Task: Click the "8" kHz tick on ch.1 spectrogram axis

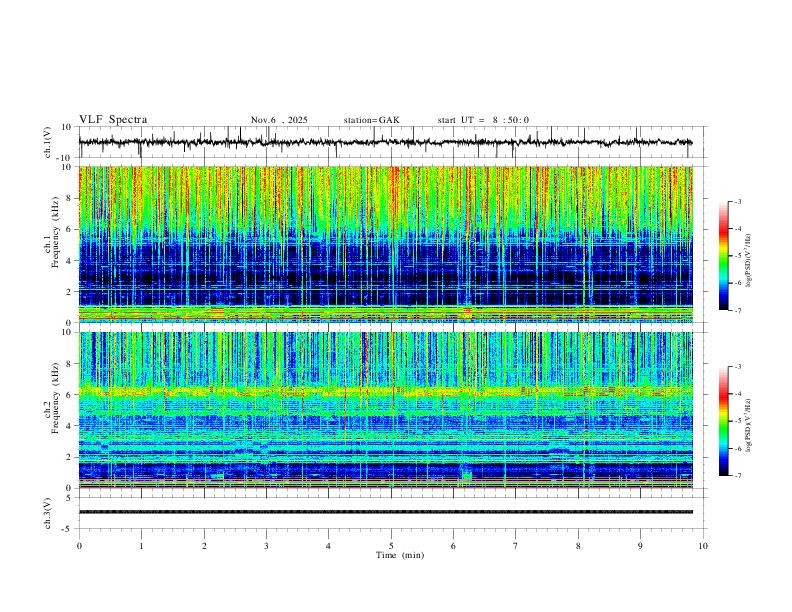Action: [x=68, y=198]
